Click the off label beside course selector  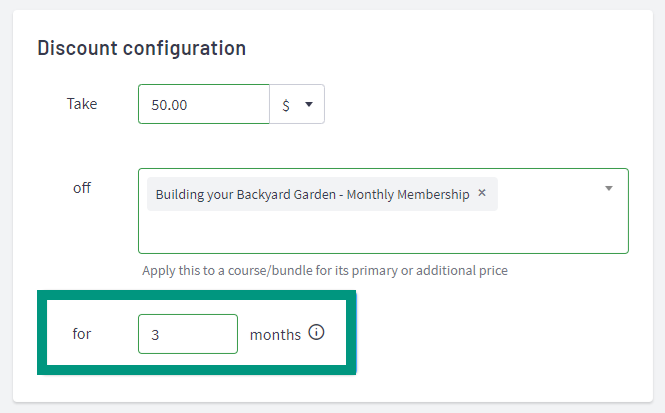click(x=82, y=187)
